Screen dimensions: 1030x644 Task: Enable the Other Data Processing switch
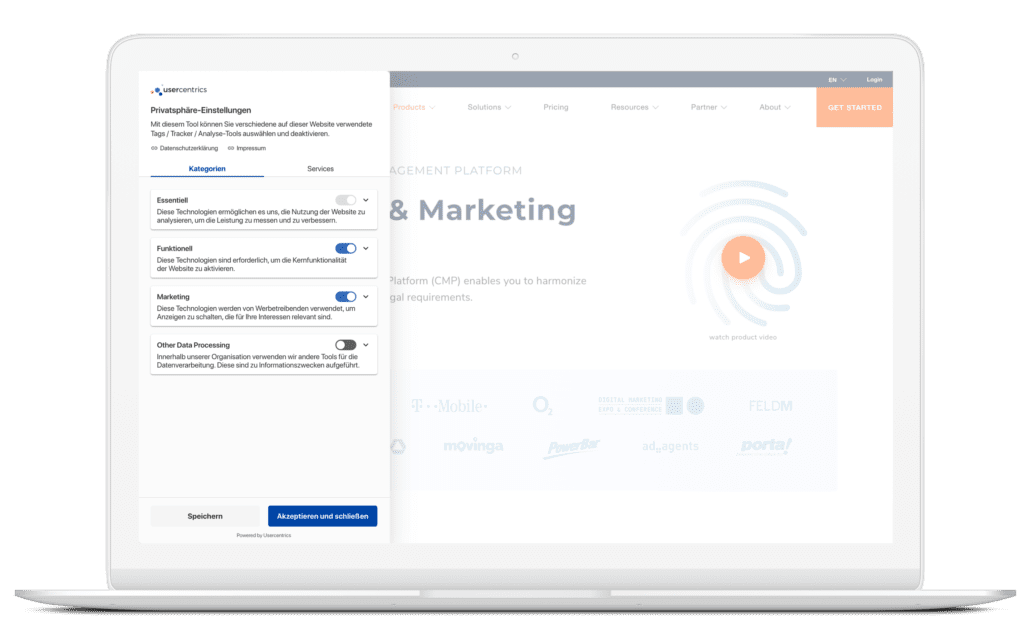(346, 345)
